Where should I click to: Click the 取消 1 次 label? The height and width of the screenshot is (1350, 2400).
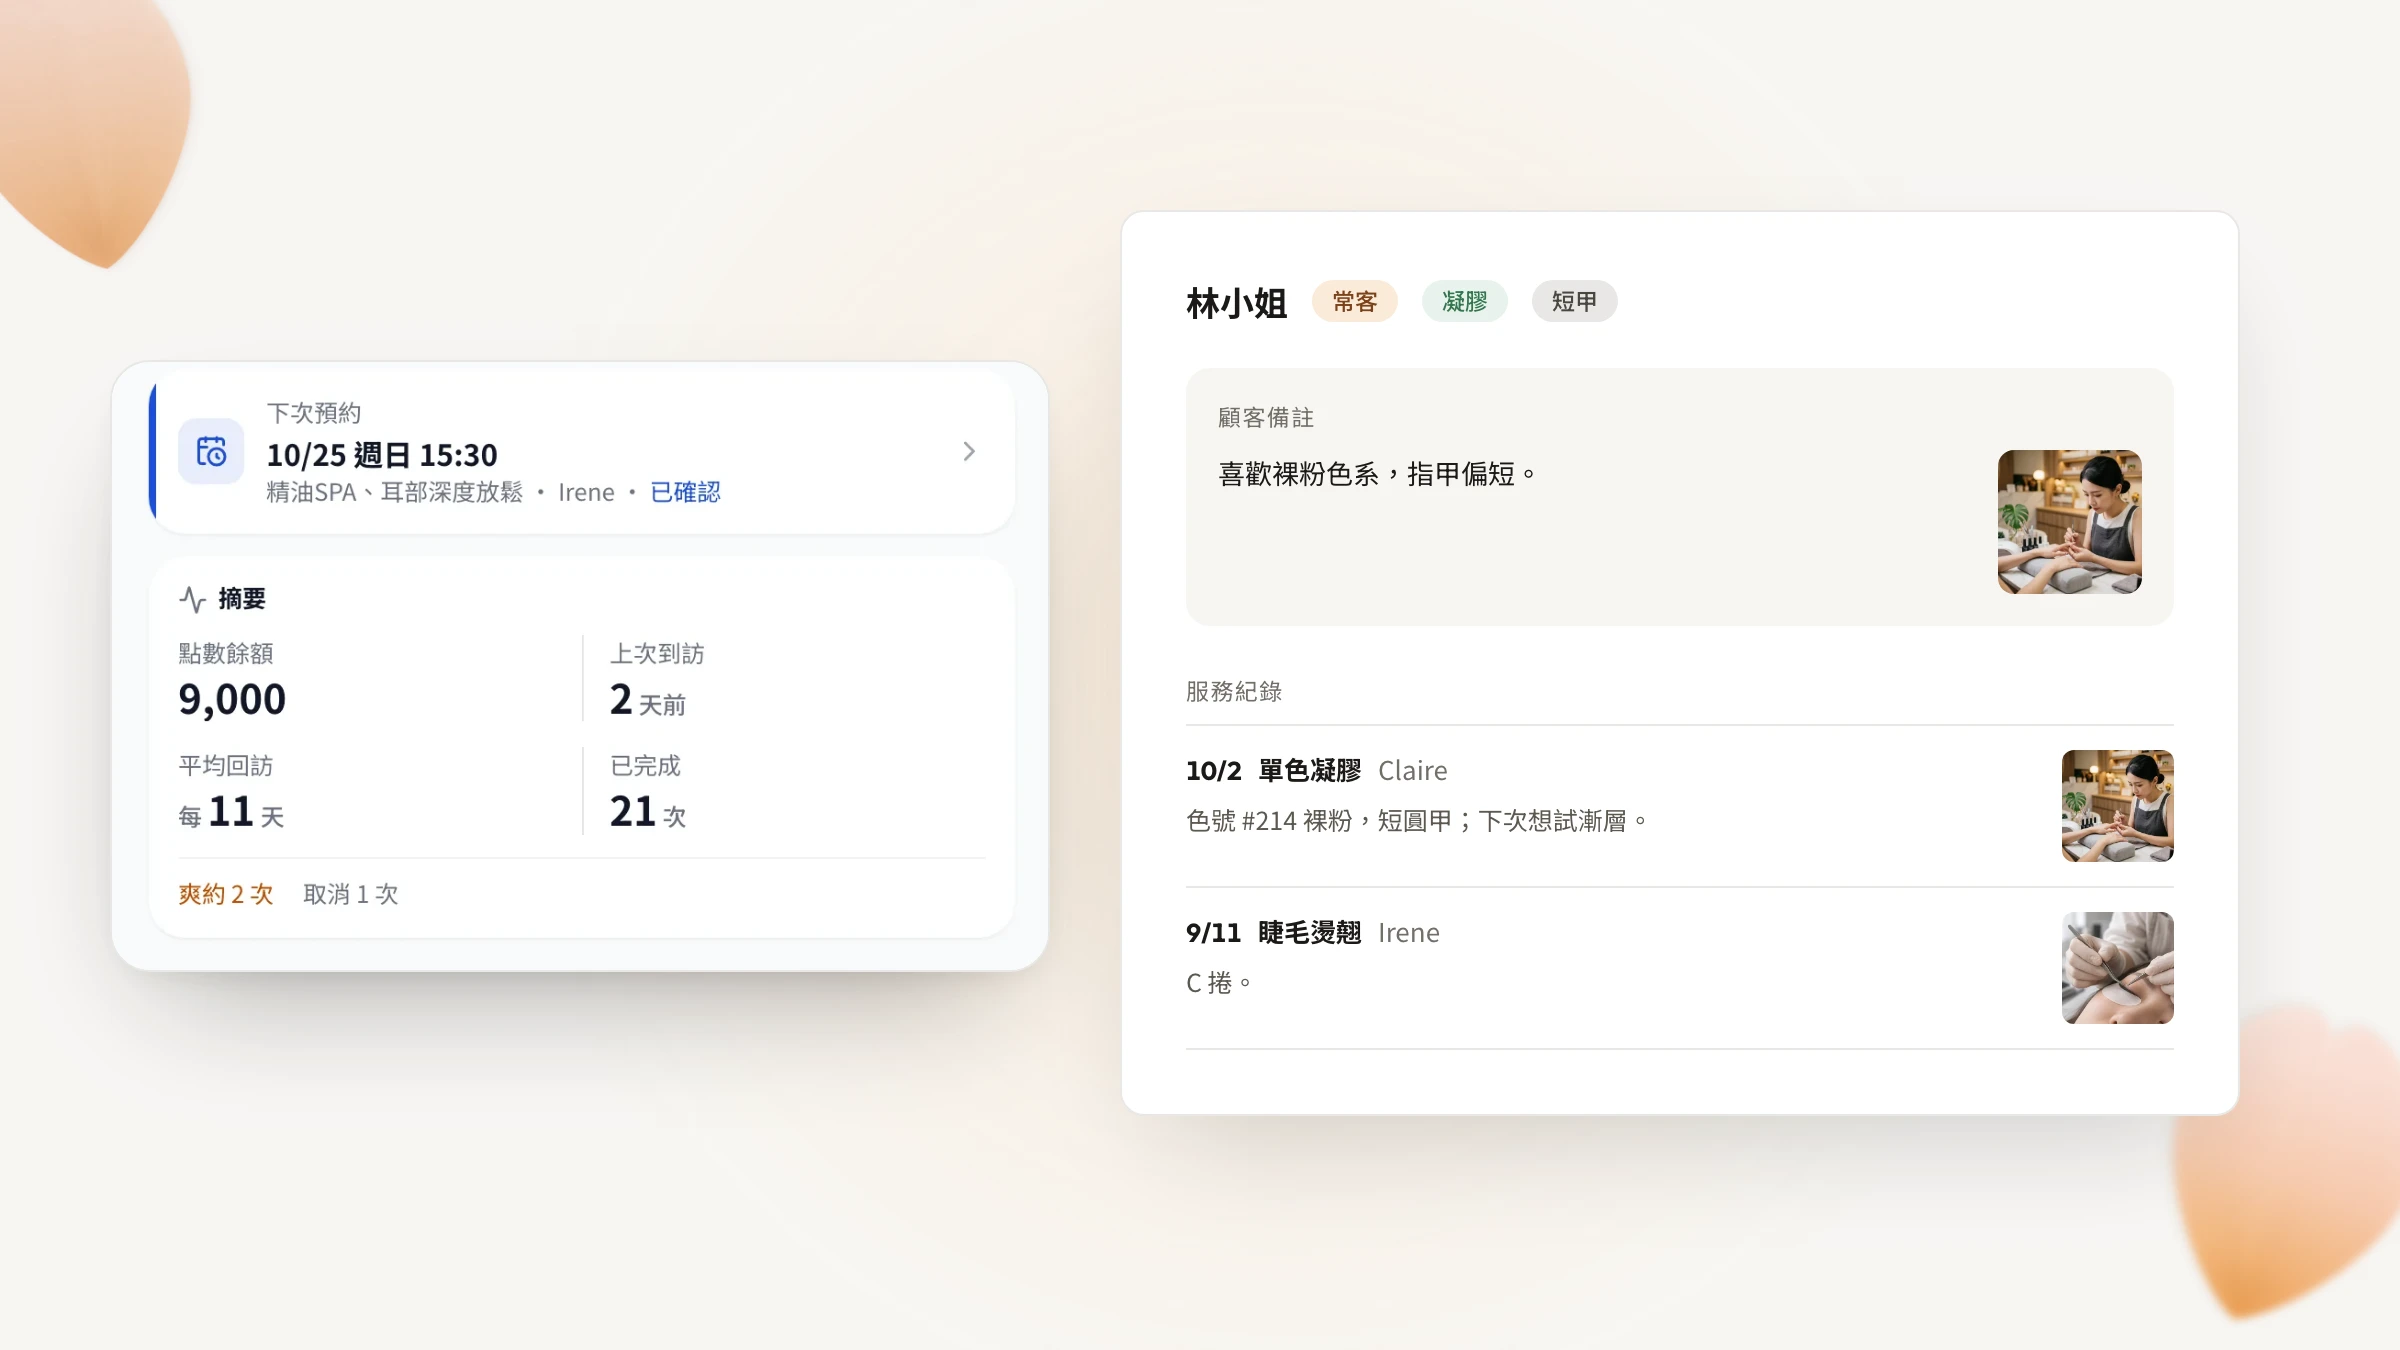tap(351, 894)
